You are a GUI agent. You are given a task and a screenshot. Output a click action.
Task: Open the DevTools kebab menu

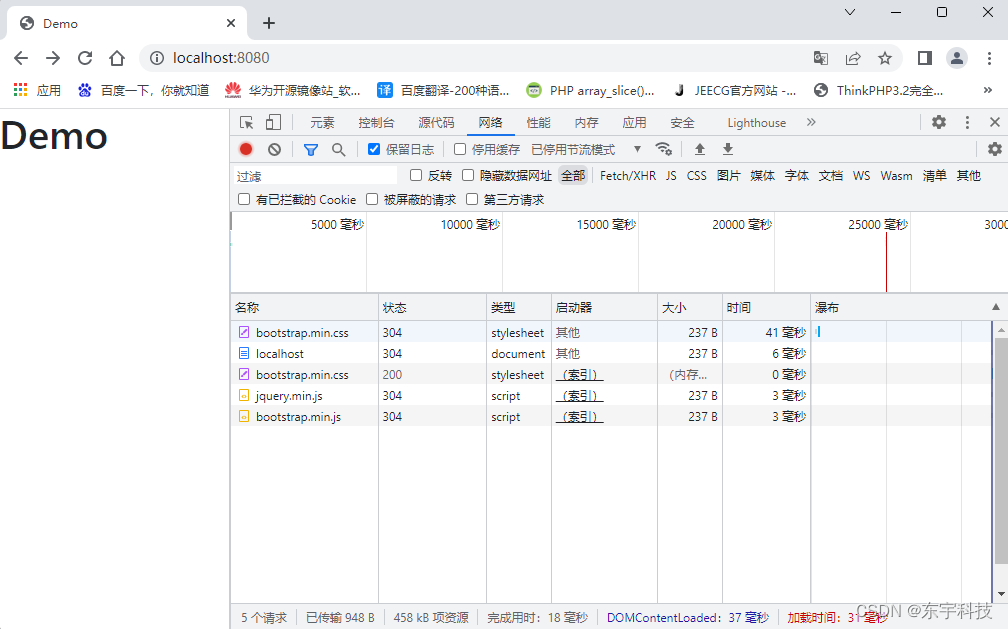click(x=967, y=122)
